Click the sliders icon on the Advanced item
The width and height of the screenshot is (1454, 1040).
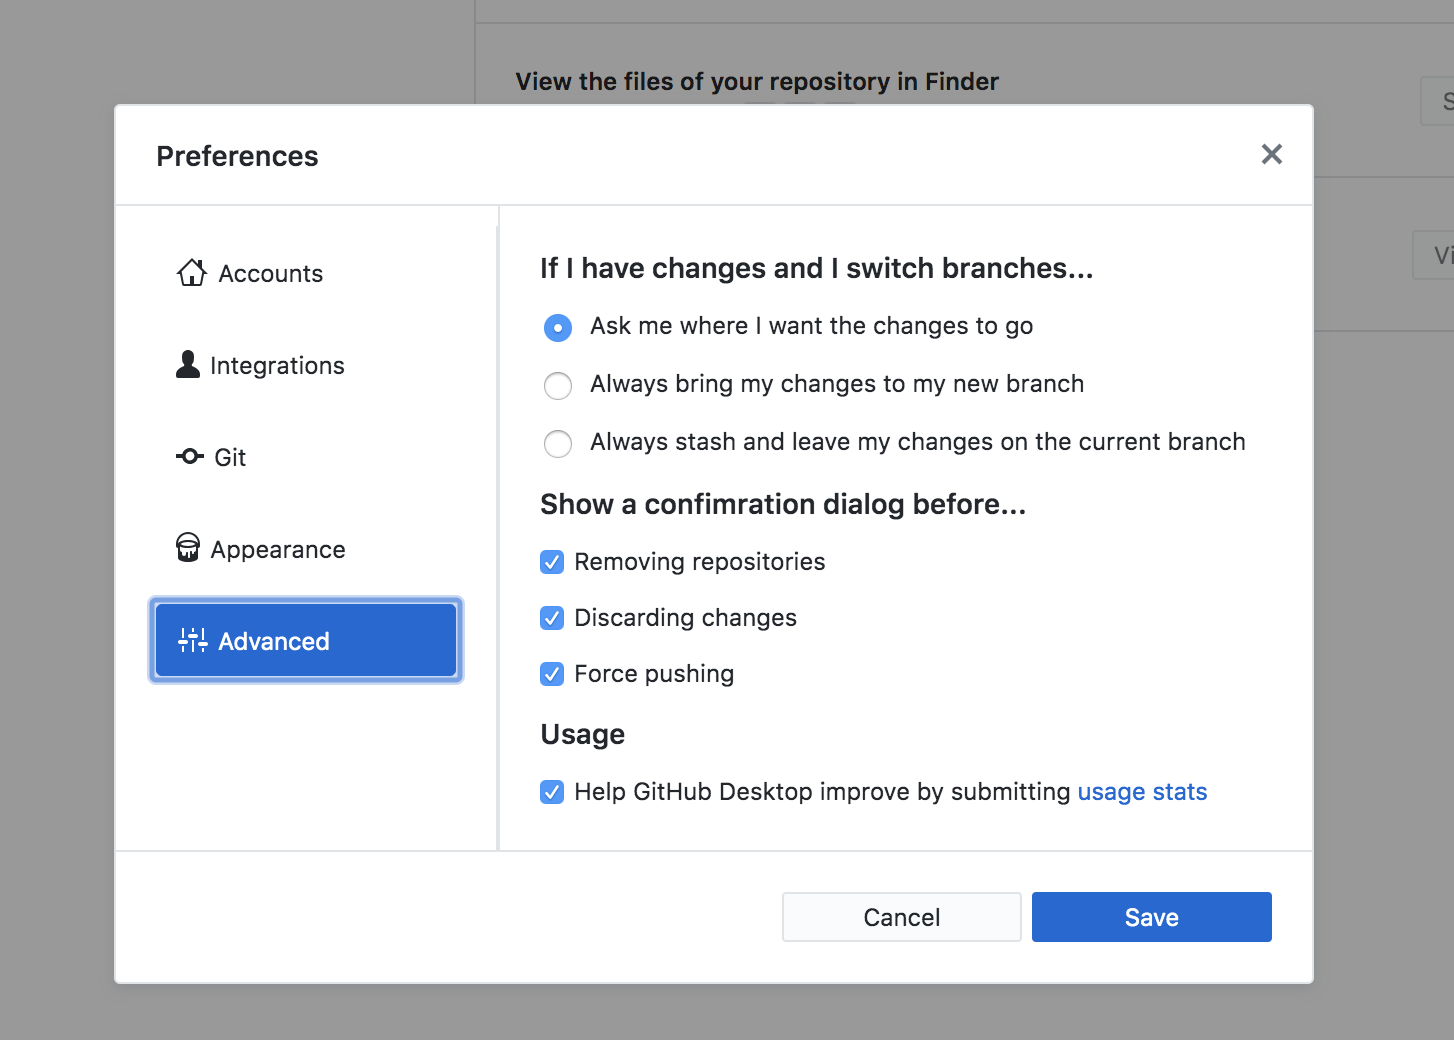pos(193,640)
